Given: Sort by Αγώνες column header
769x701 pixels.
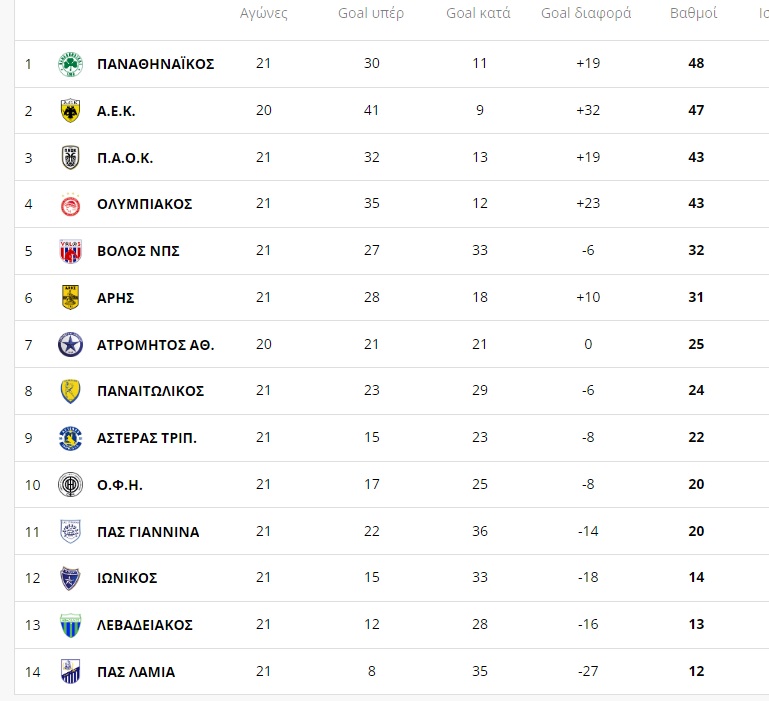Looking at the screenshot, I should 263,13.
